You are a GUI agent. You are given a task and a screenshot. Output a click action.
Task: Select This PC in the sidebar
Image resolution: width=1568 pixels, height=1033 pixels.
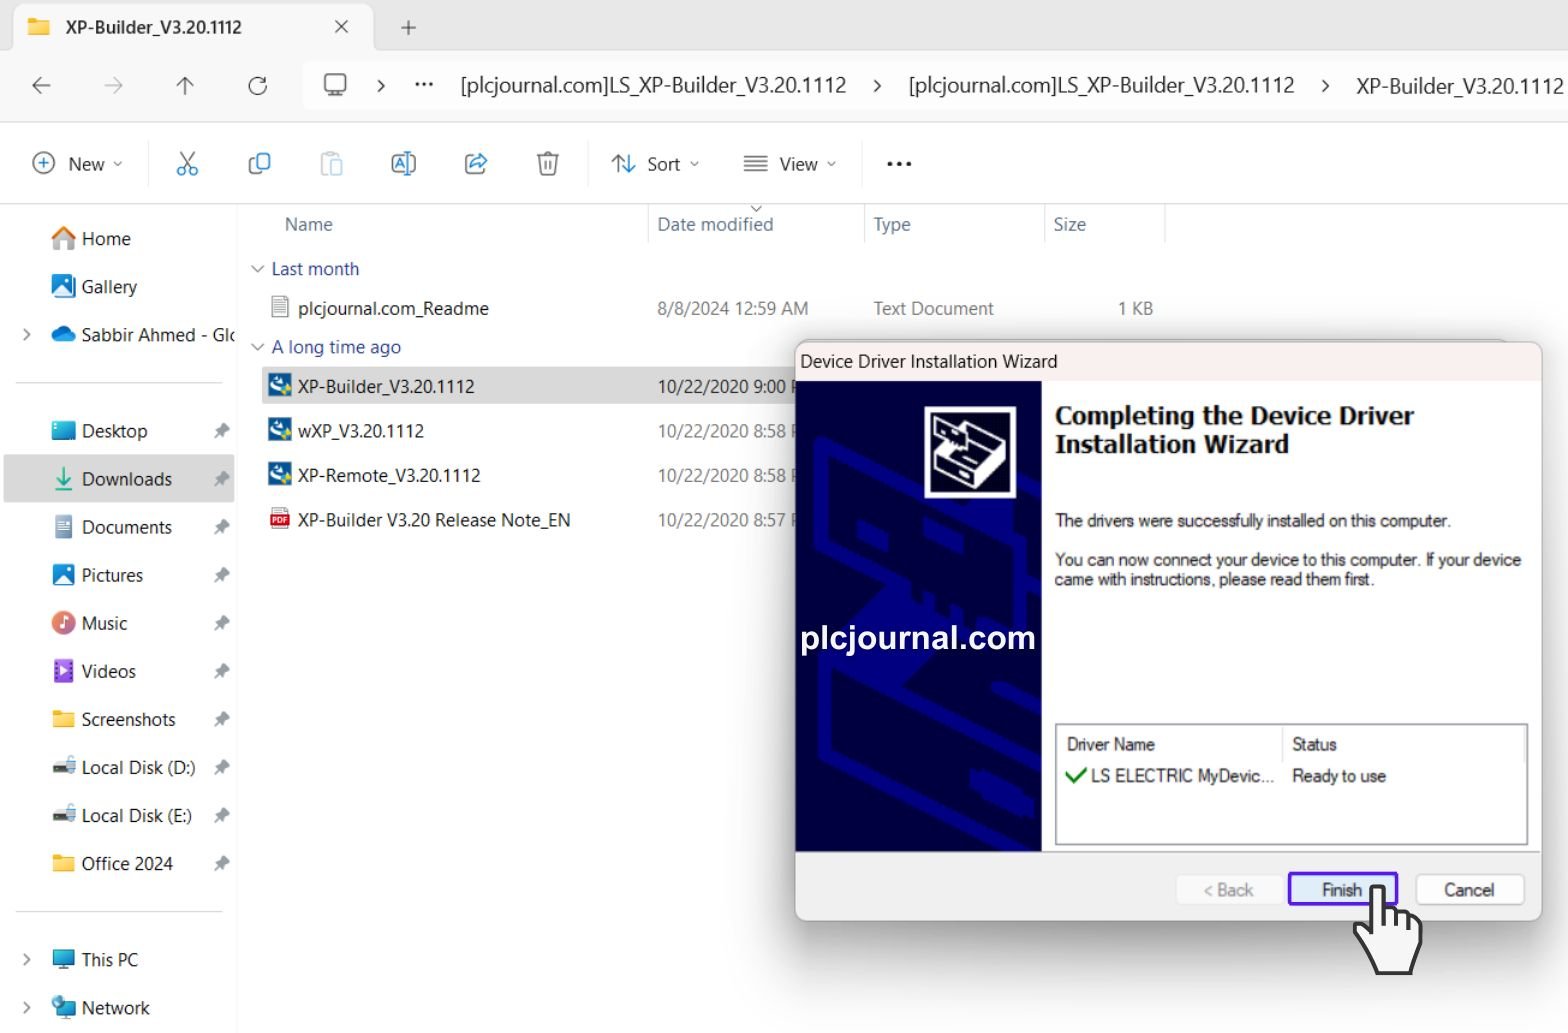click(110, 959)
